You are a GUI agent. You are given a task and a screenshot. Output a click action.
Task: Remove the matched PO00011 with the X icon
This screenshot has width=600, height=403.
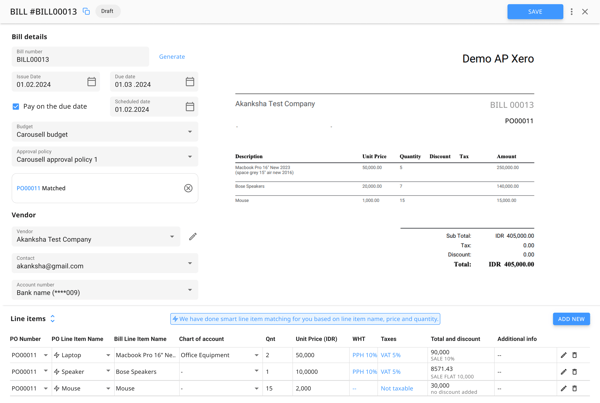pos(188,188)
